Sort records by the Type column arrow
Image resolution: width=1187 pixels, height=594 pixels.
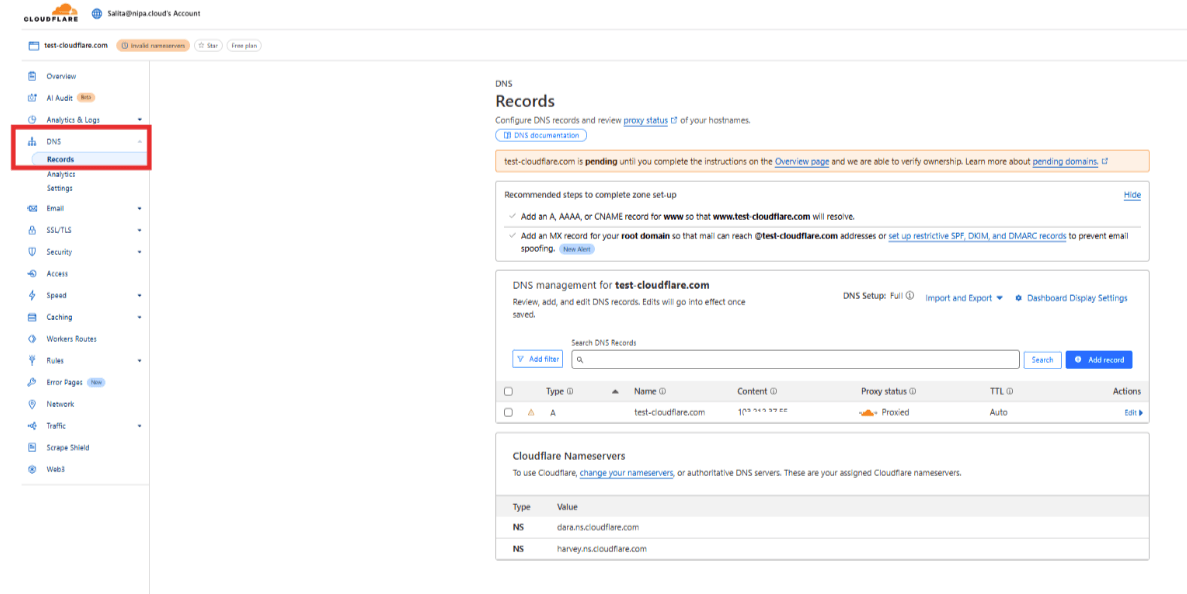pyautogui.click(x=615, y=391)
